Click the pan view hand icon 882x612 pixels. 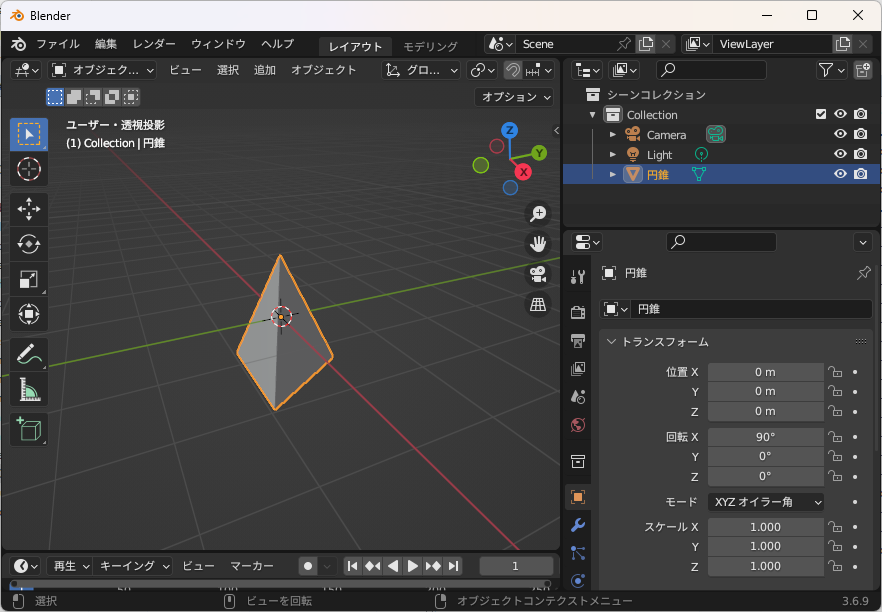538,244
